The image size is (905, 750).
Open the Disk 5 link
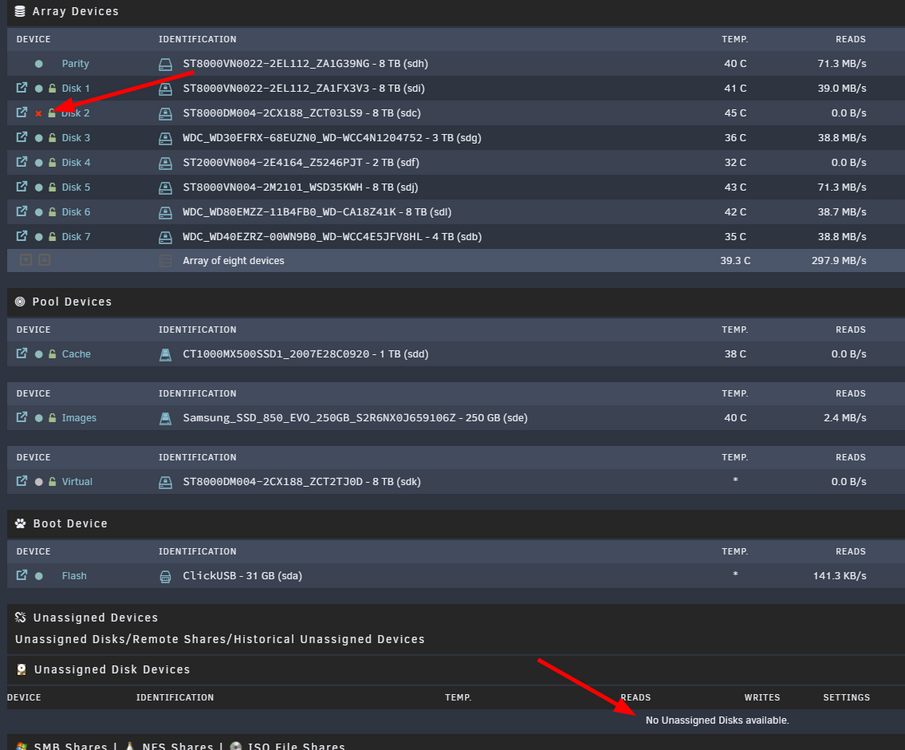coord(76,188)
